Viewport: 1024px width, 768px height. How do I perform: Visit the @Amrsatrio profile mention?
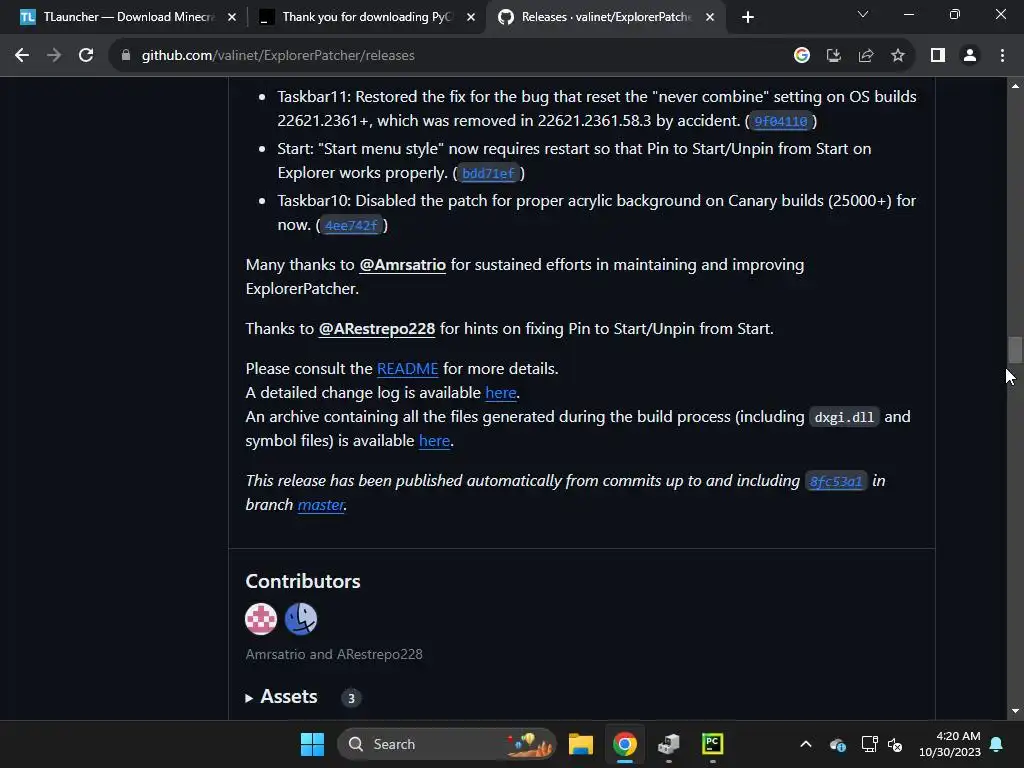pos(402,264)
